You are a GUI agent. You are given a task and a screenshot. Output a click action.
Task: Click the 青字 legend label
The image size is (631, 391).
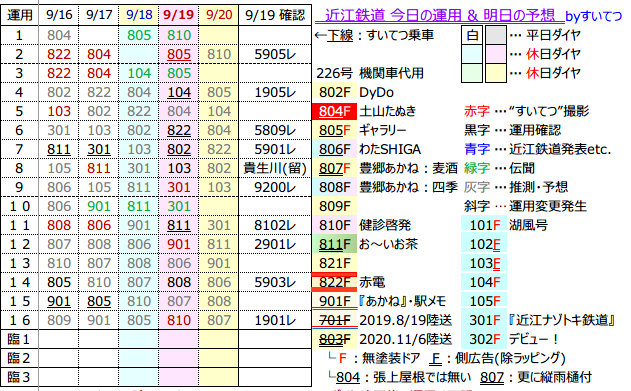click(x=477, y=149)
